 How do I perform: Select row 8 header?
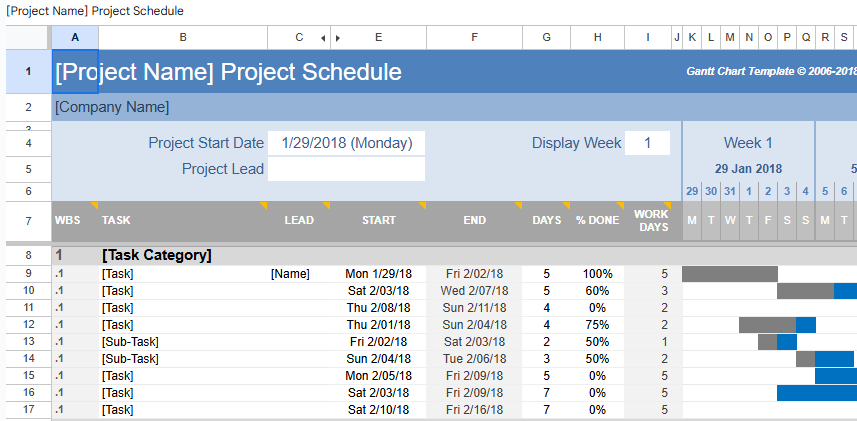[x=28, y=255]
